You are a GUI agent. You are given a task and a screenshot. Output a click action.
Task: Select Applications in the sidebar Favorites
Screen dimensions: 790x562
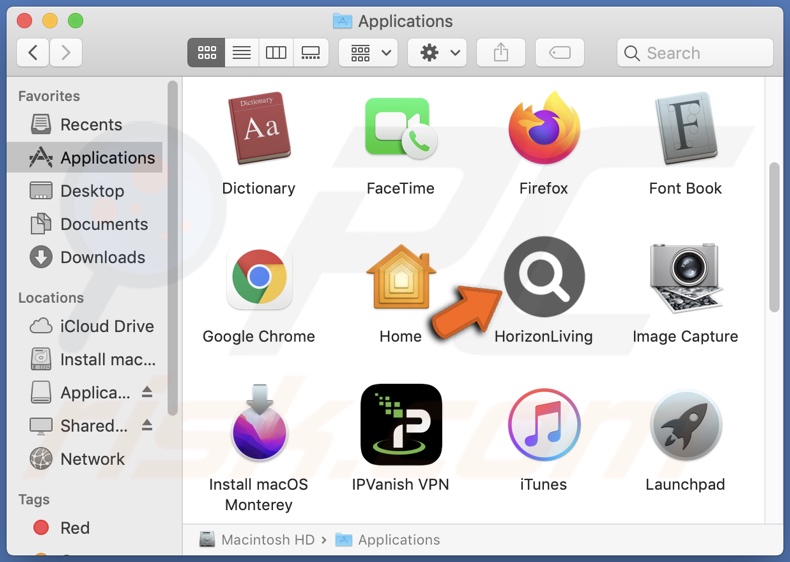coord(85,158)
